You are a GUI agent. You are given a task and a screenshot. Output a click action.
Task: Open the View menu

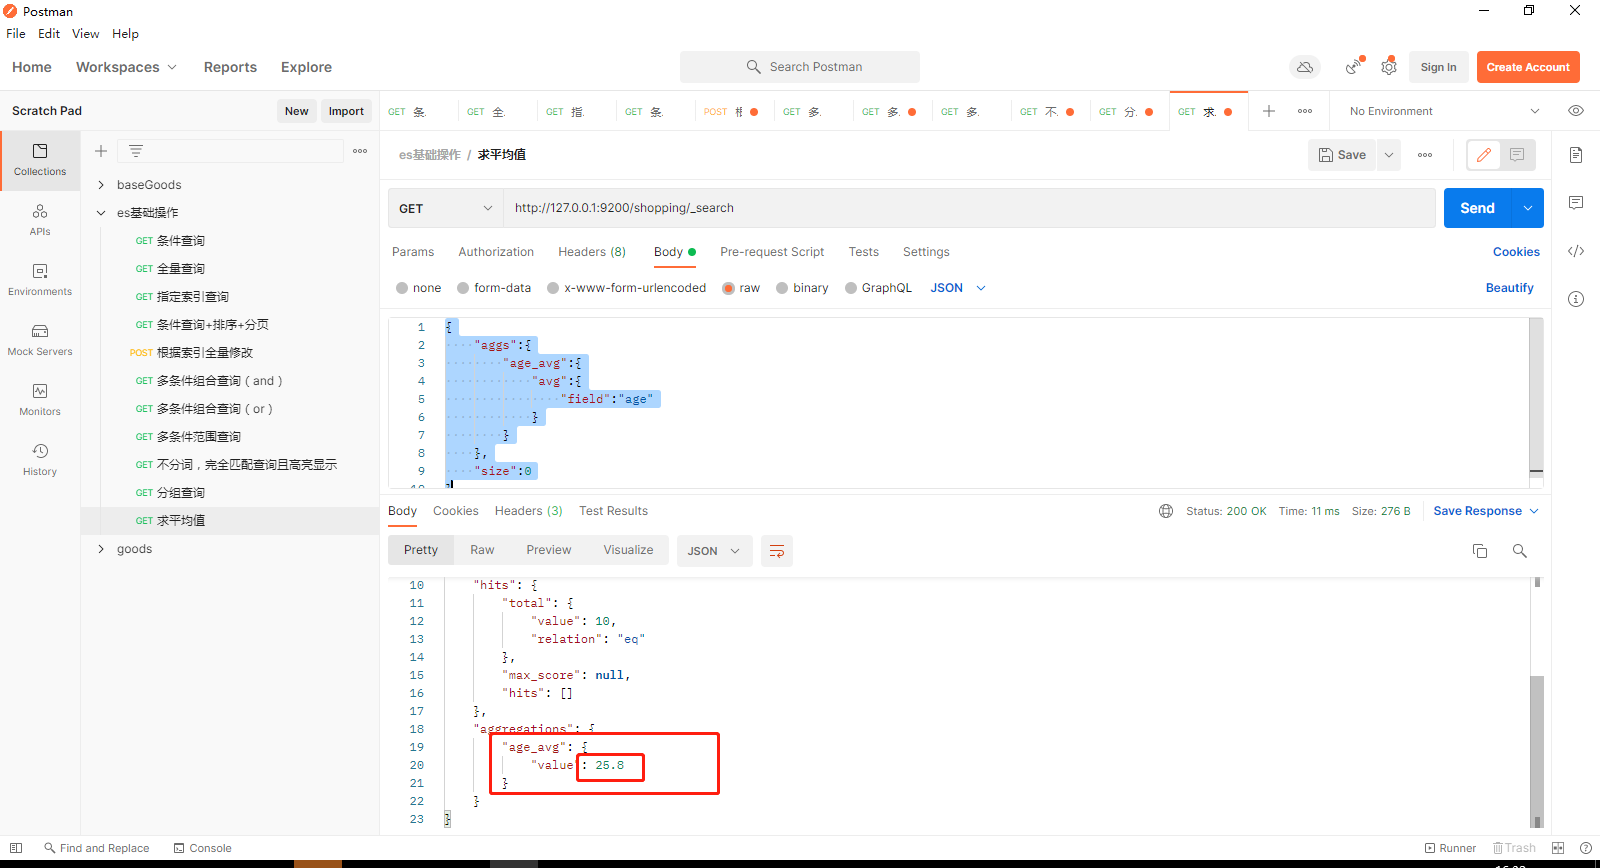tap(85, 33)
